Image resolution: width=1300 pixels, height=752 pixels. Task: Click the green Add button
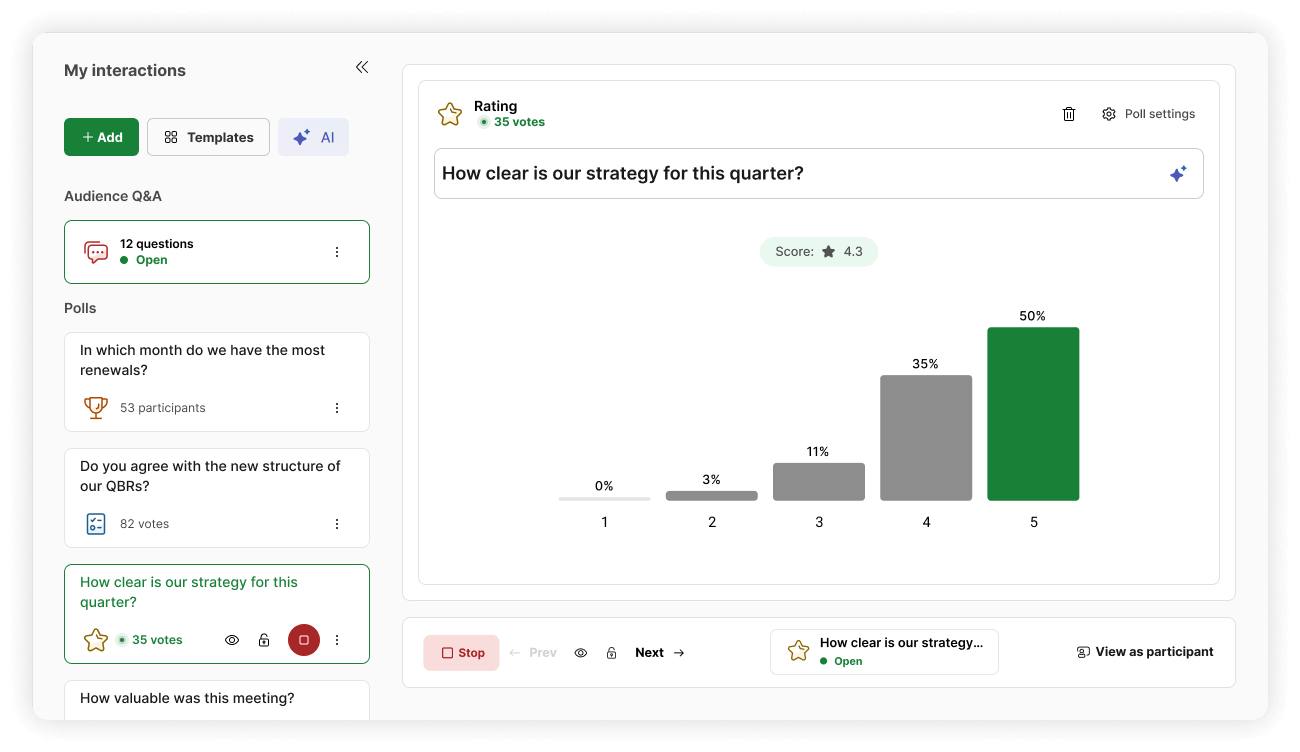pyautogui.click(x=102, y=137)
